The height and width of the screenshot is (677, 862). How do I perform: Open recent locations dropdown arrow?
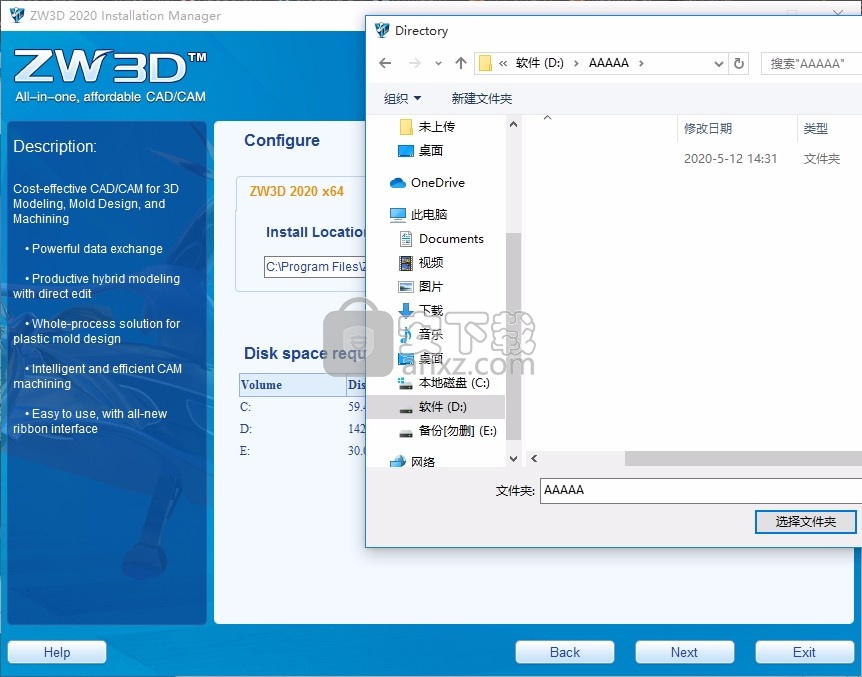click(438, 64)
